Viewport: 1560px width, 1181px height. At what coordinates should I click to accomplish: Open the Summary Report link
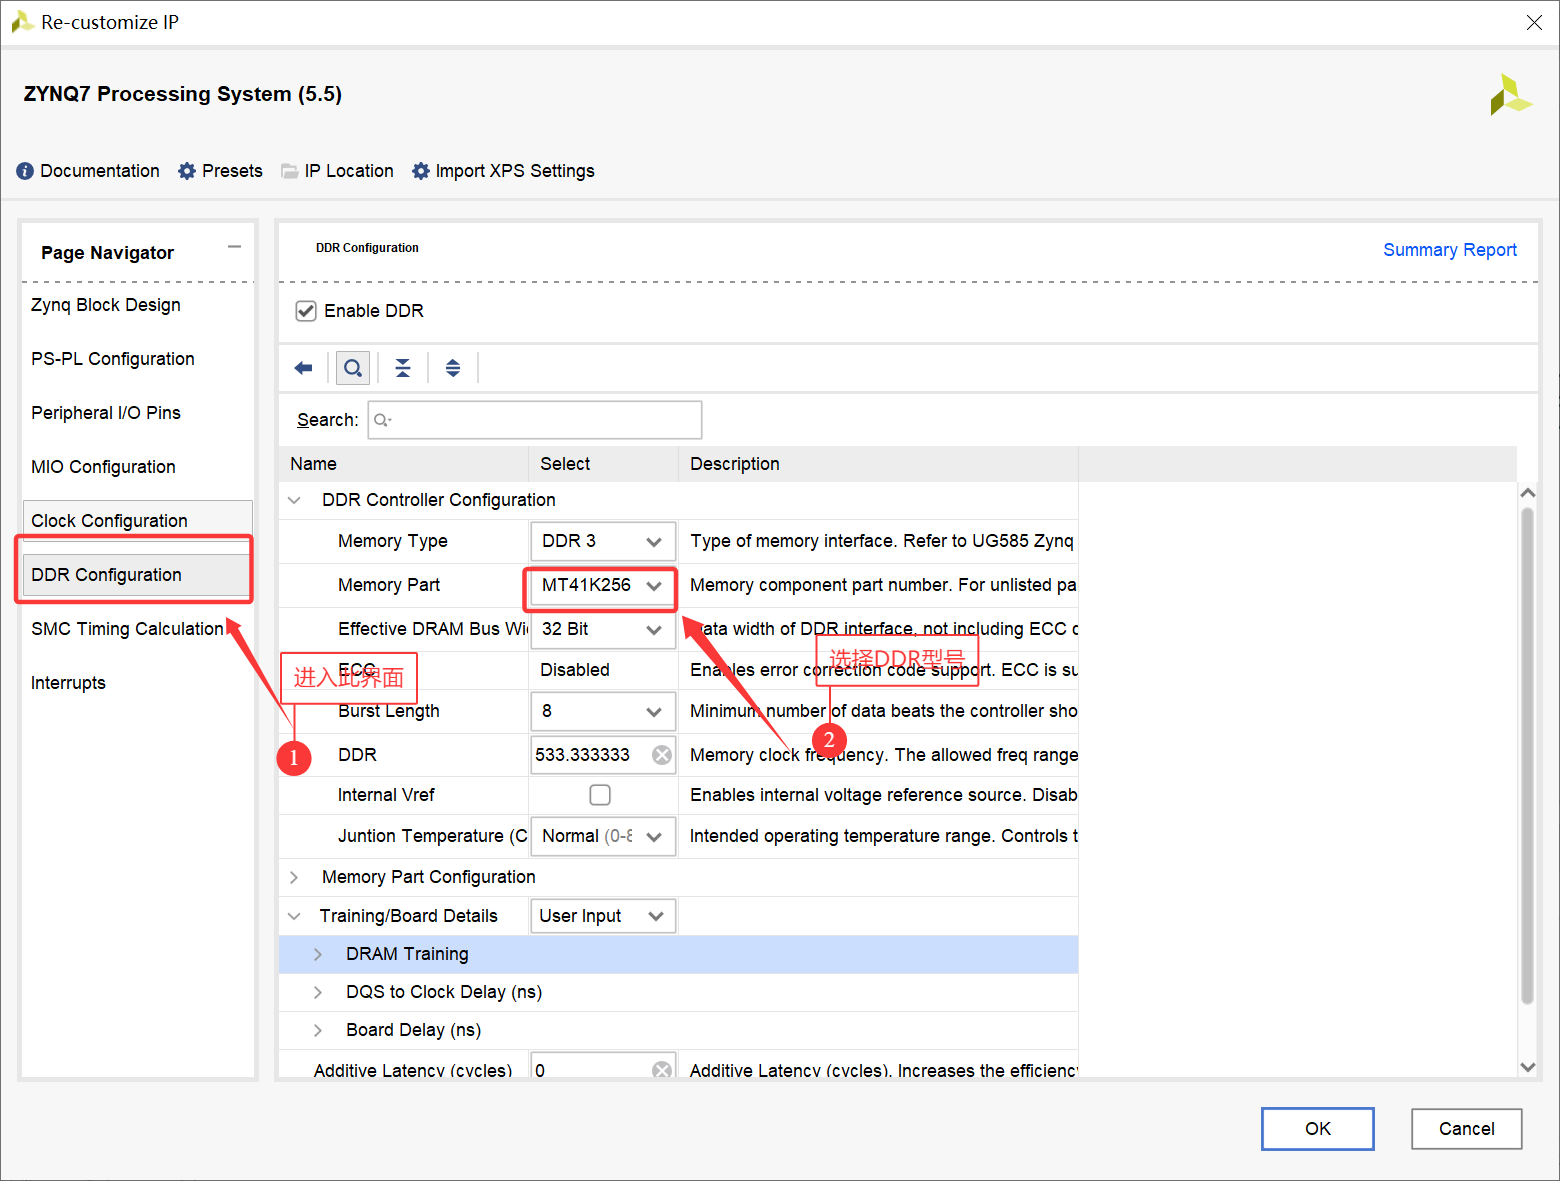pos(1449,250)
